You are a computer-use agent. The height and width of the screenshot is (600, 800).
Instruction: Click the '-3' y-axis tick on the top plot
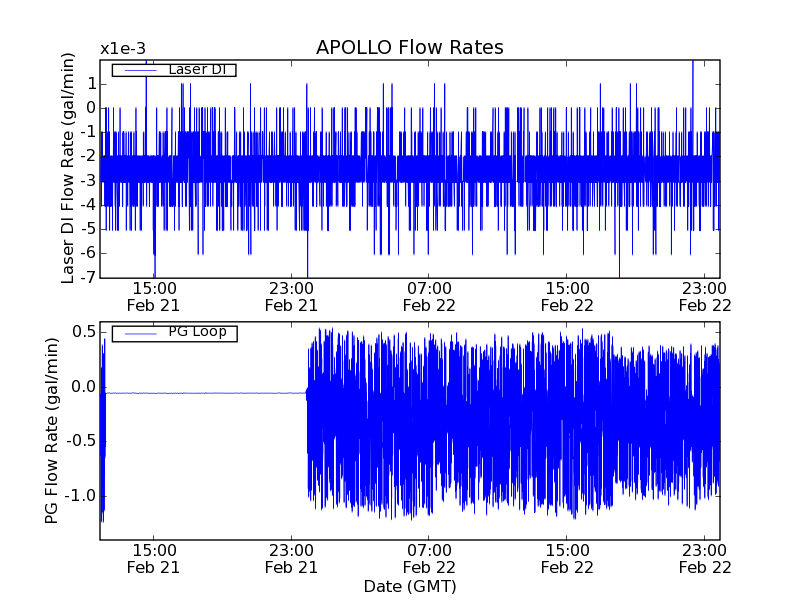pyautogui.click(x=89, y=180)
